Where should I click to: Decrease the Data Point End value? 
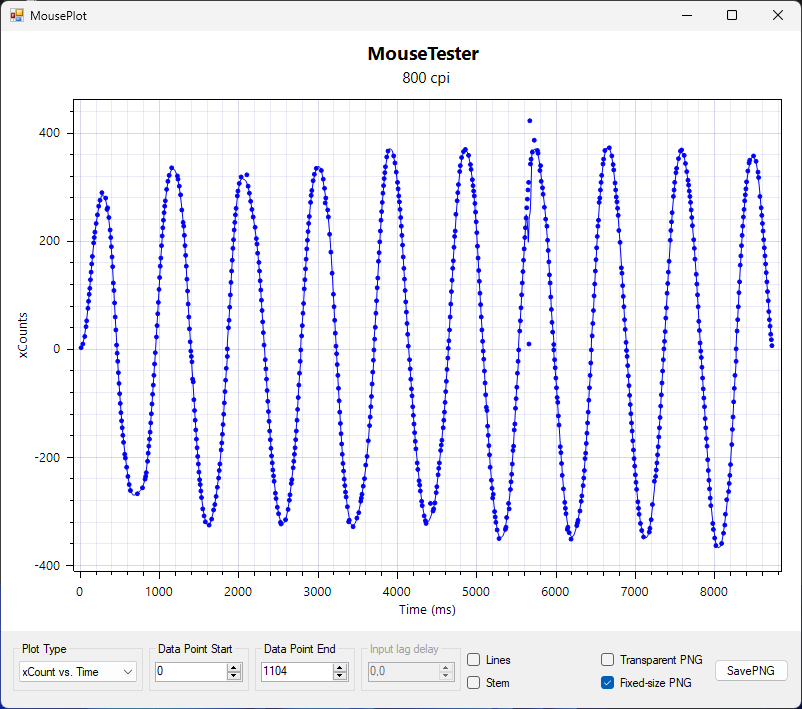[340, 676]
